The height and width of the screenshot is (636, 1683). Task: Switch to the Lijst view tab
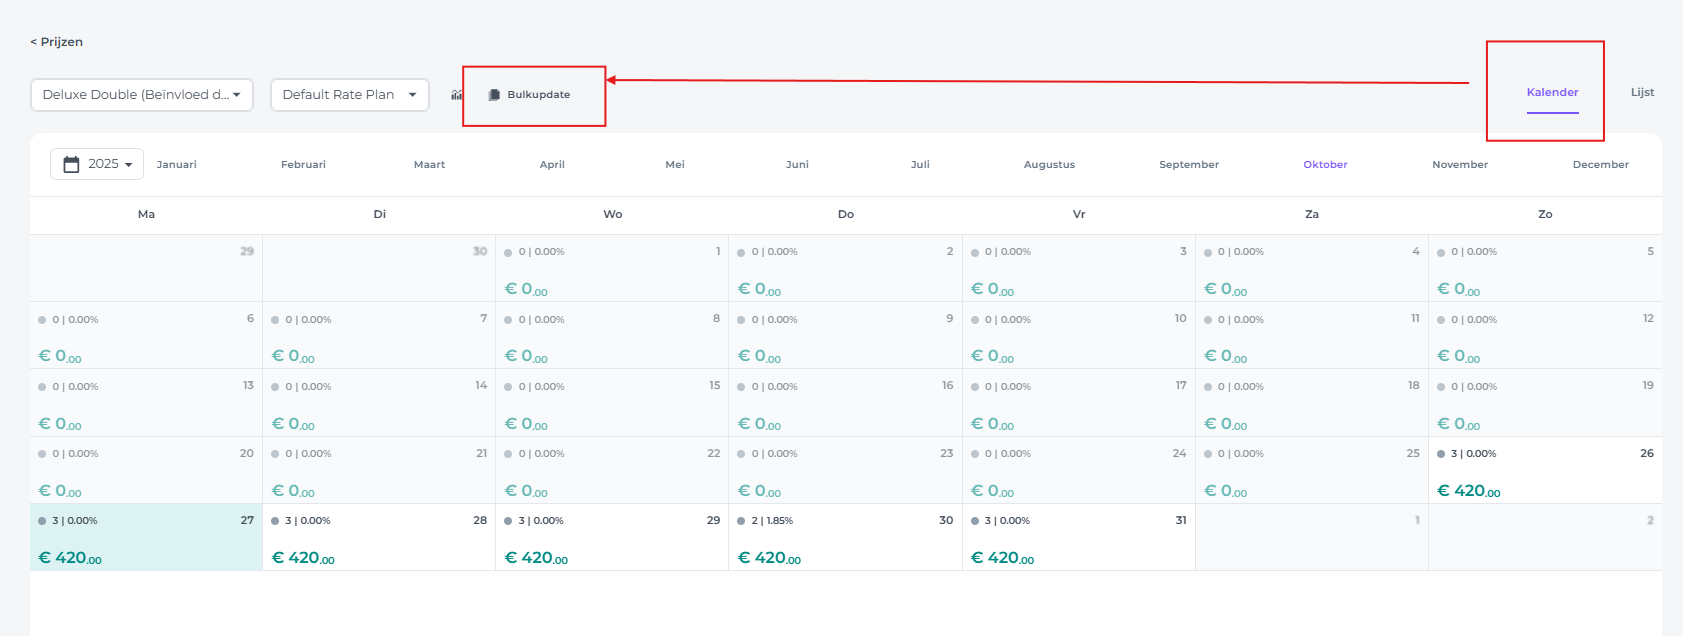(1642, 92)
